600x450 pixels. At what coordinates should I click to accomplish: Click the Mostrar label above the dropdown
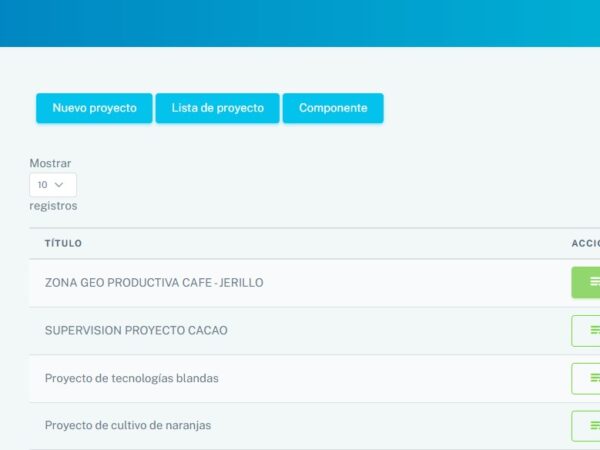point(50,163)
